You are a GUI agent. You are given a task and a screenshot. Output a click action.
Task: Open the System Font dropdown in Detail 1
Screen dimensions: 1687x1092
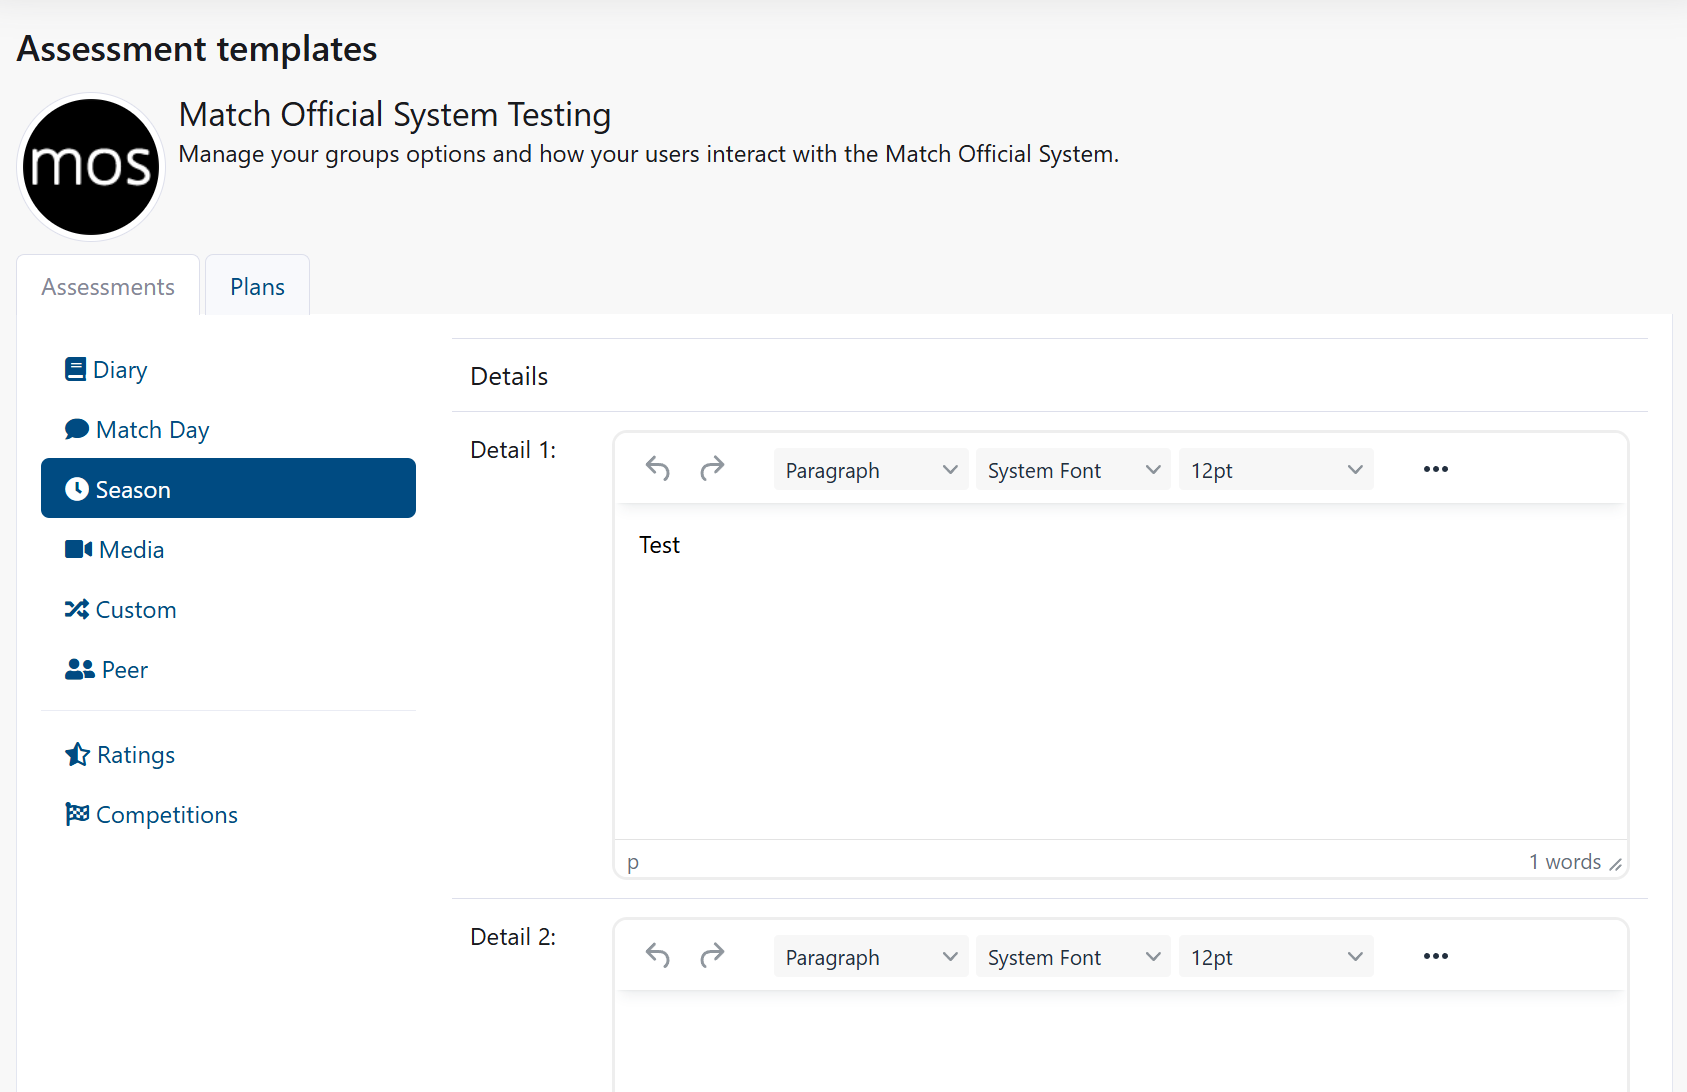(x=1072, y=470)
